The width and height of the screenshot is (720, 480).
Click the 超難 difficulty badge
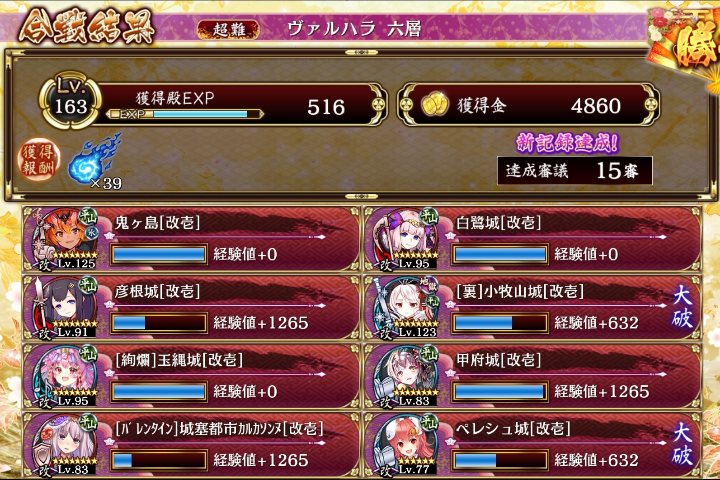pyautogui.click(x=229, y=30)
